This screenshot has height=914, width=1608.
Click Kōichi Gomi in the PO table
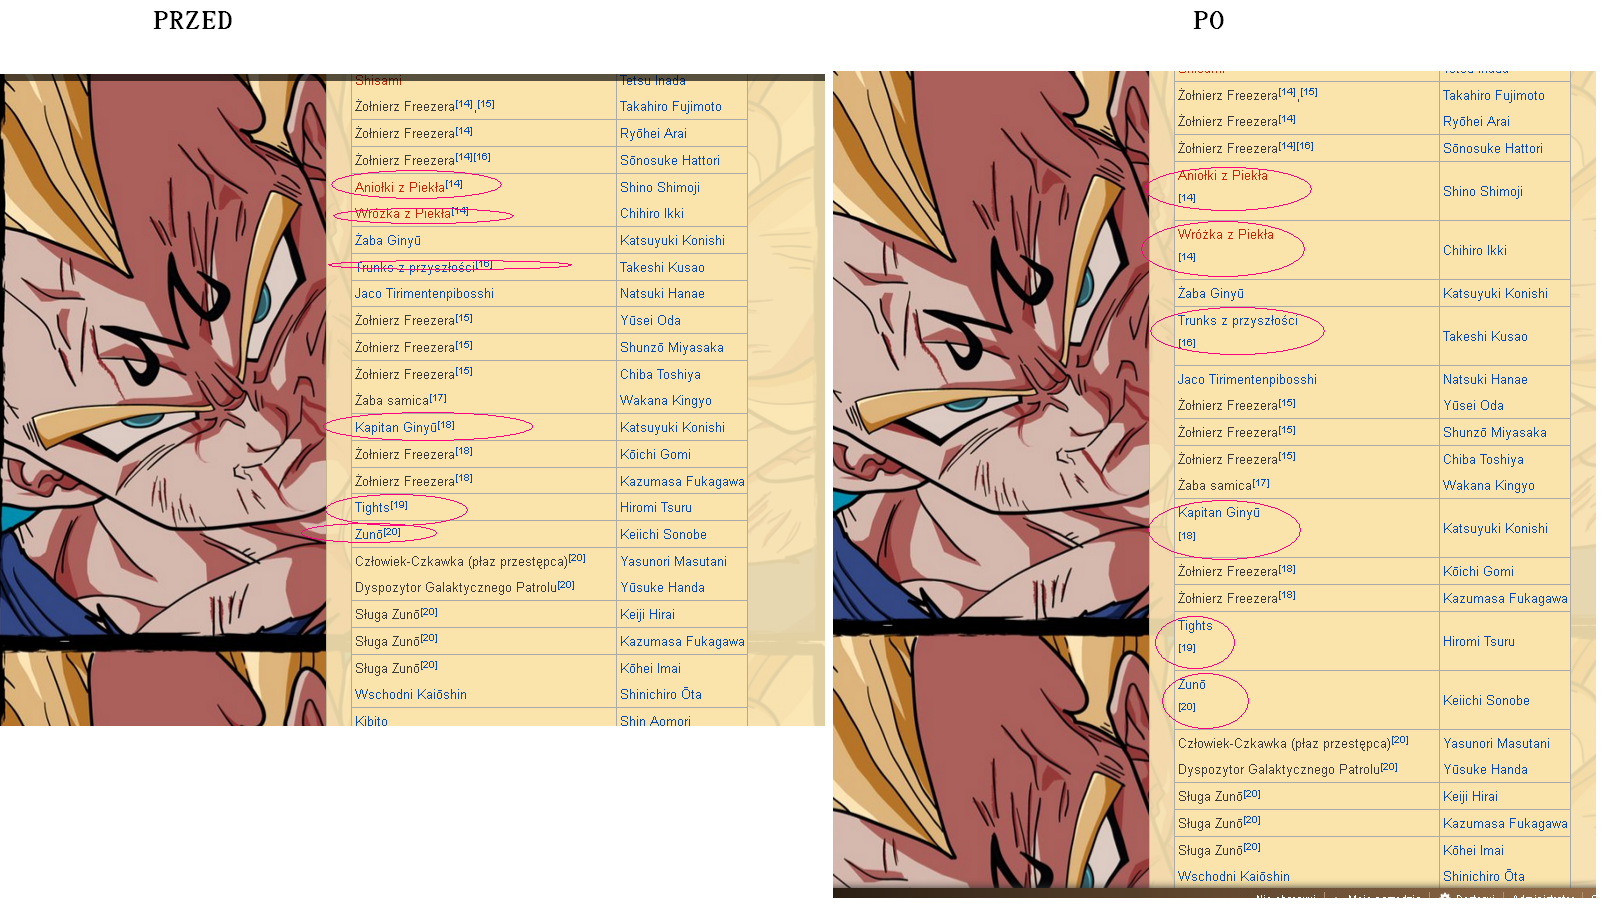[x=1478, y=572]
